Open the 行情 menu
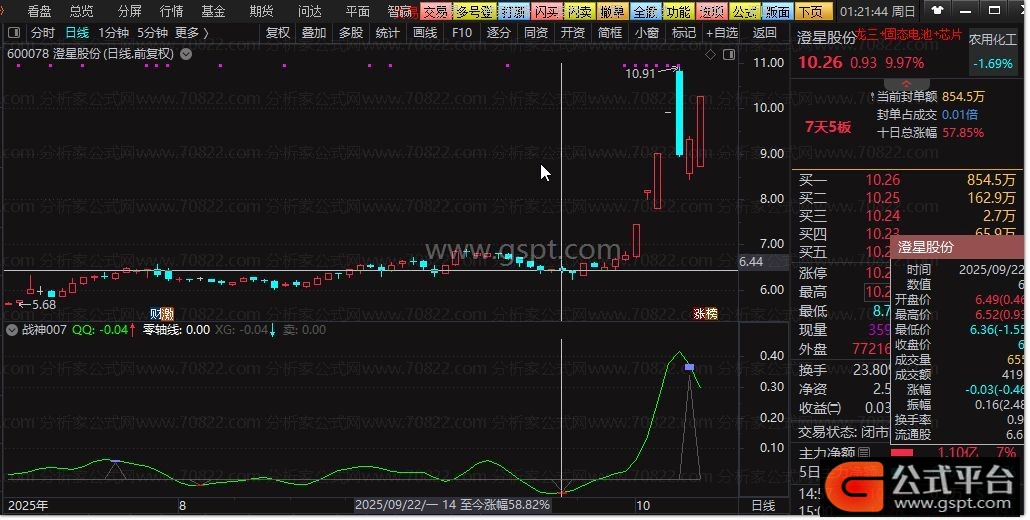Image resolution: width=1030 pixels, height=520 pixels. pyautogui.click(x=172, y=11)
